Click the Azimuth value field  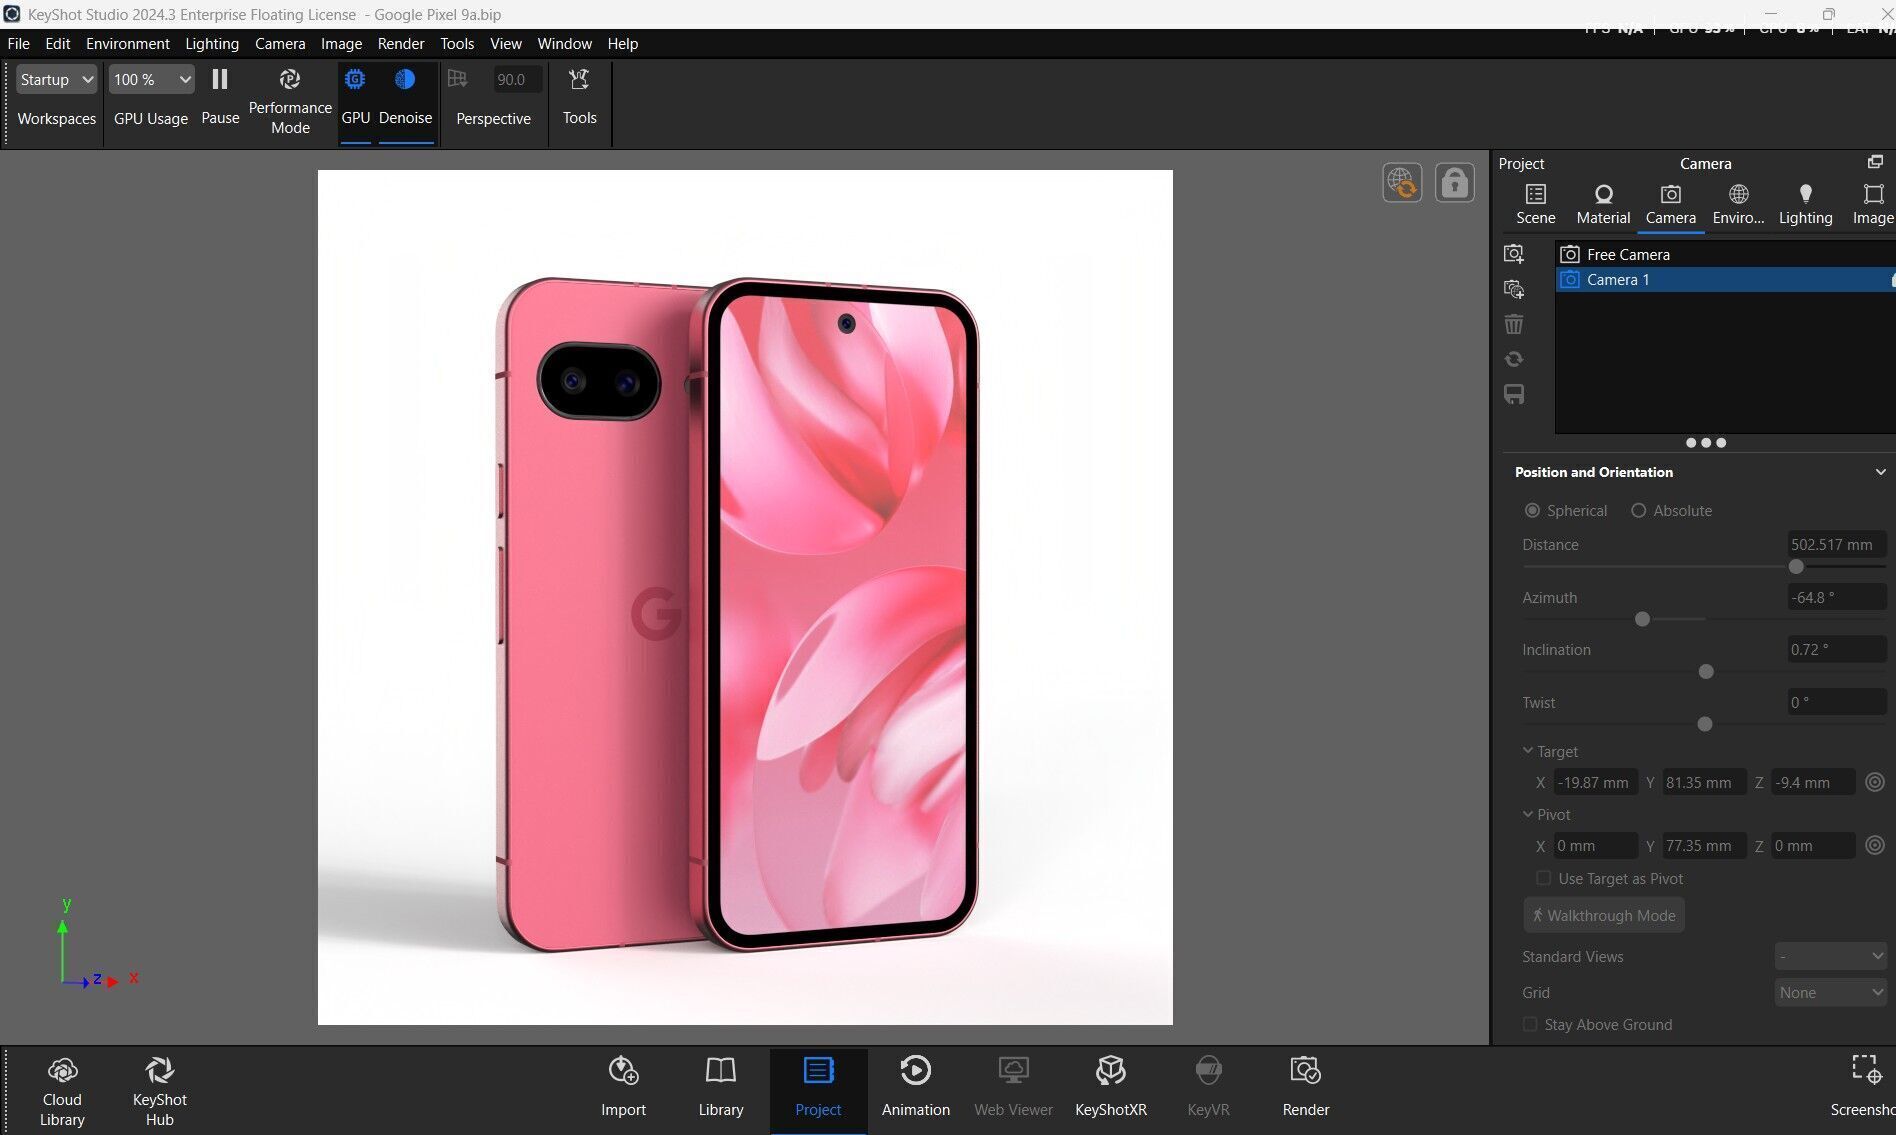(x=1836, y=597)
